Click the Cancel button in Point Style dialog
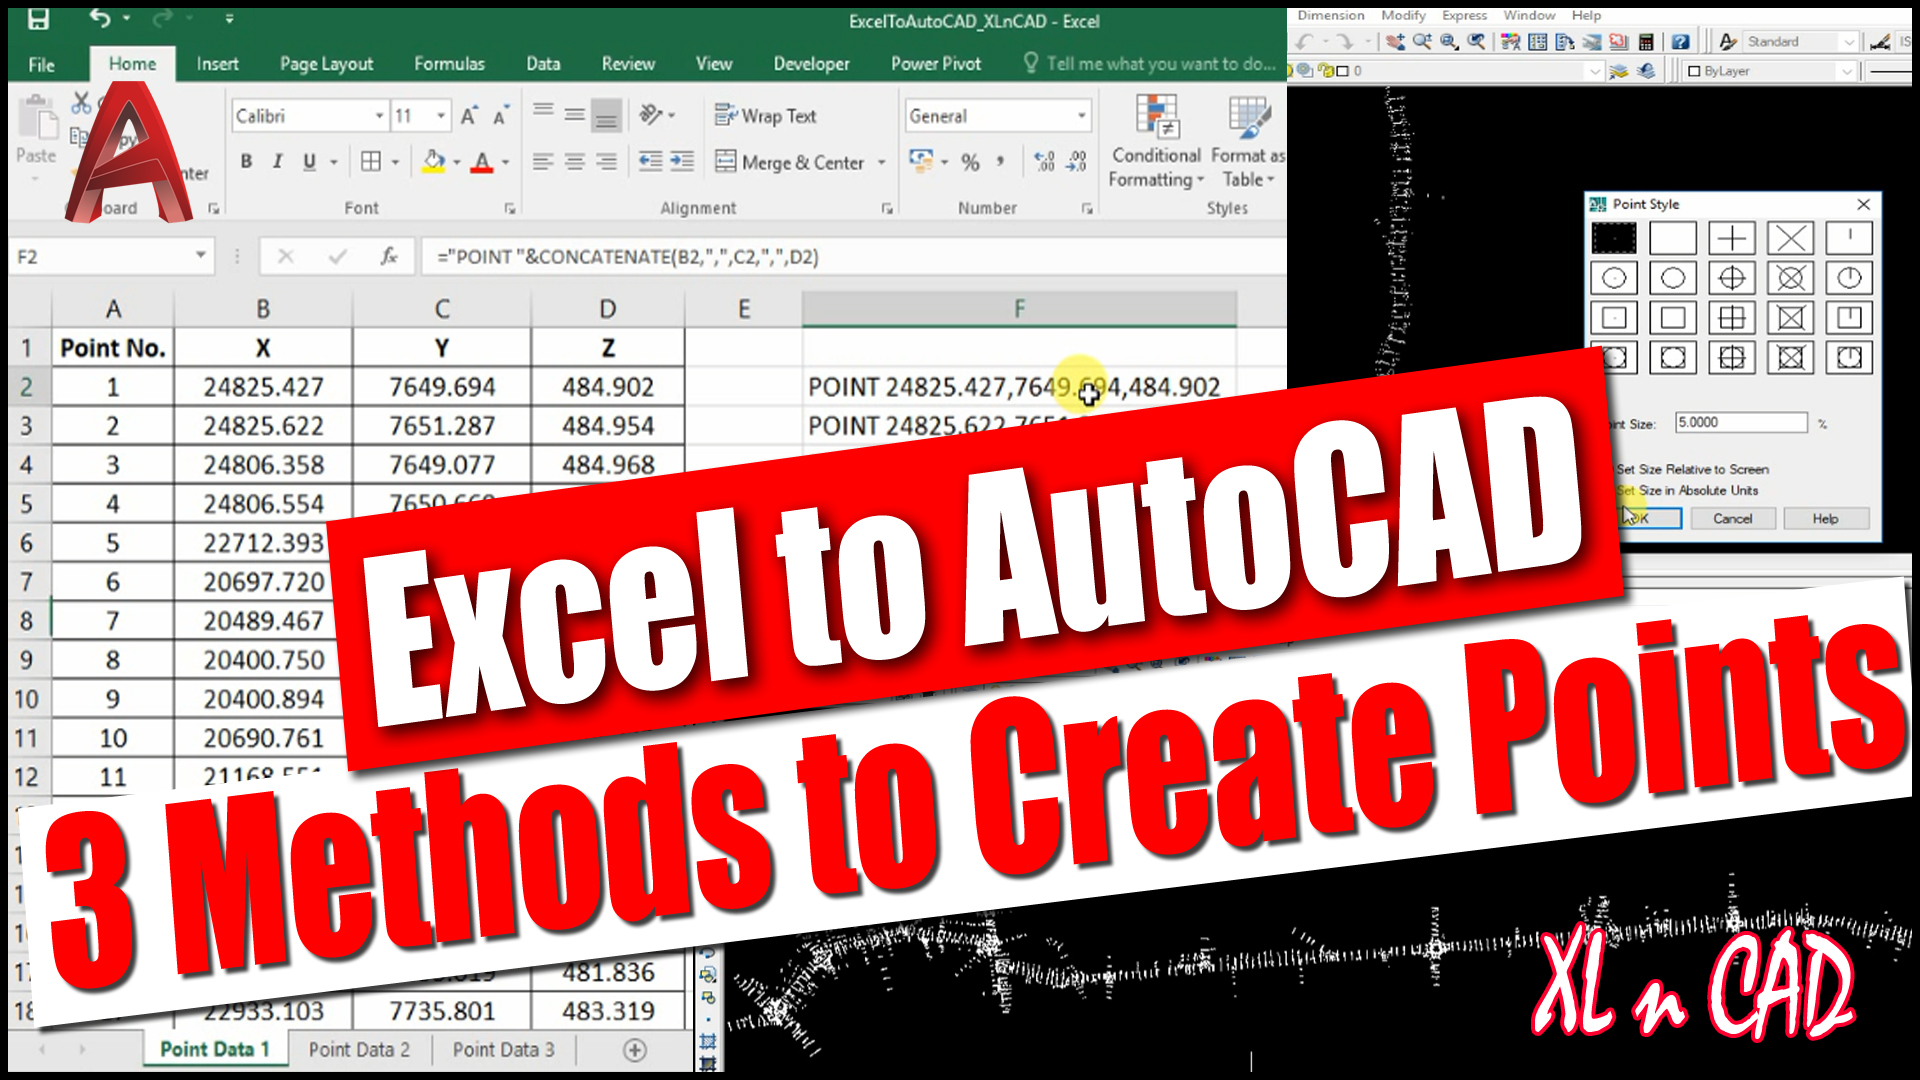The height and width of the screenshot is (1080, 1920). pos(1731,518)
